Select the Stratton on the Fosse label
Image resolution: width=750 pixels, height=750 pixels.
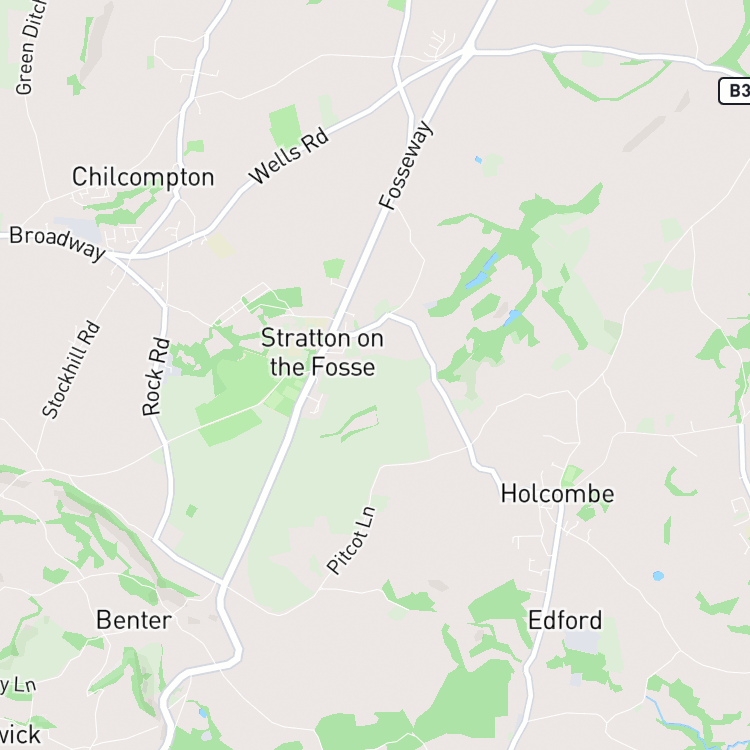[322, 353]
